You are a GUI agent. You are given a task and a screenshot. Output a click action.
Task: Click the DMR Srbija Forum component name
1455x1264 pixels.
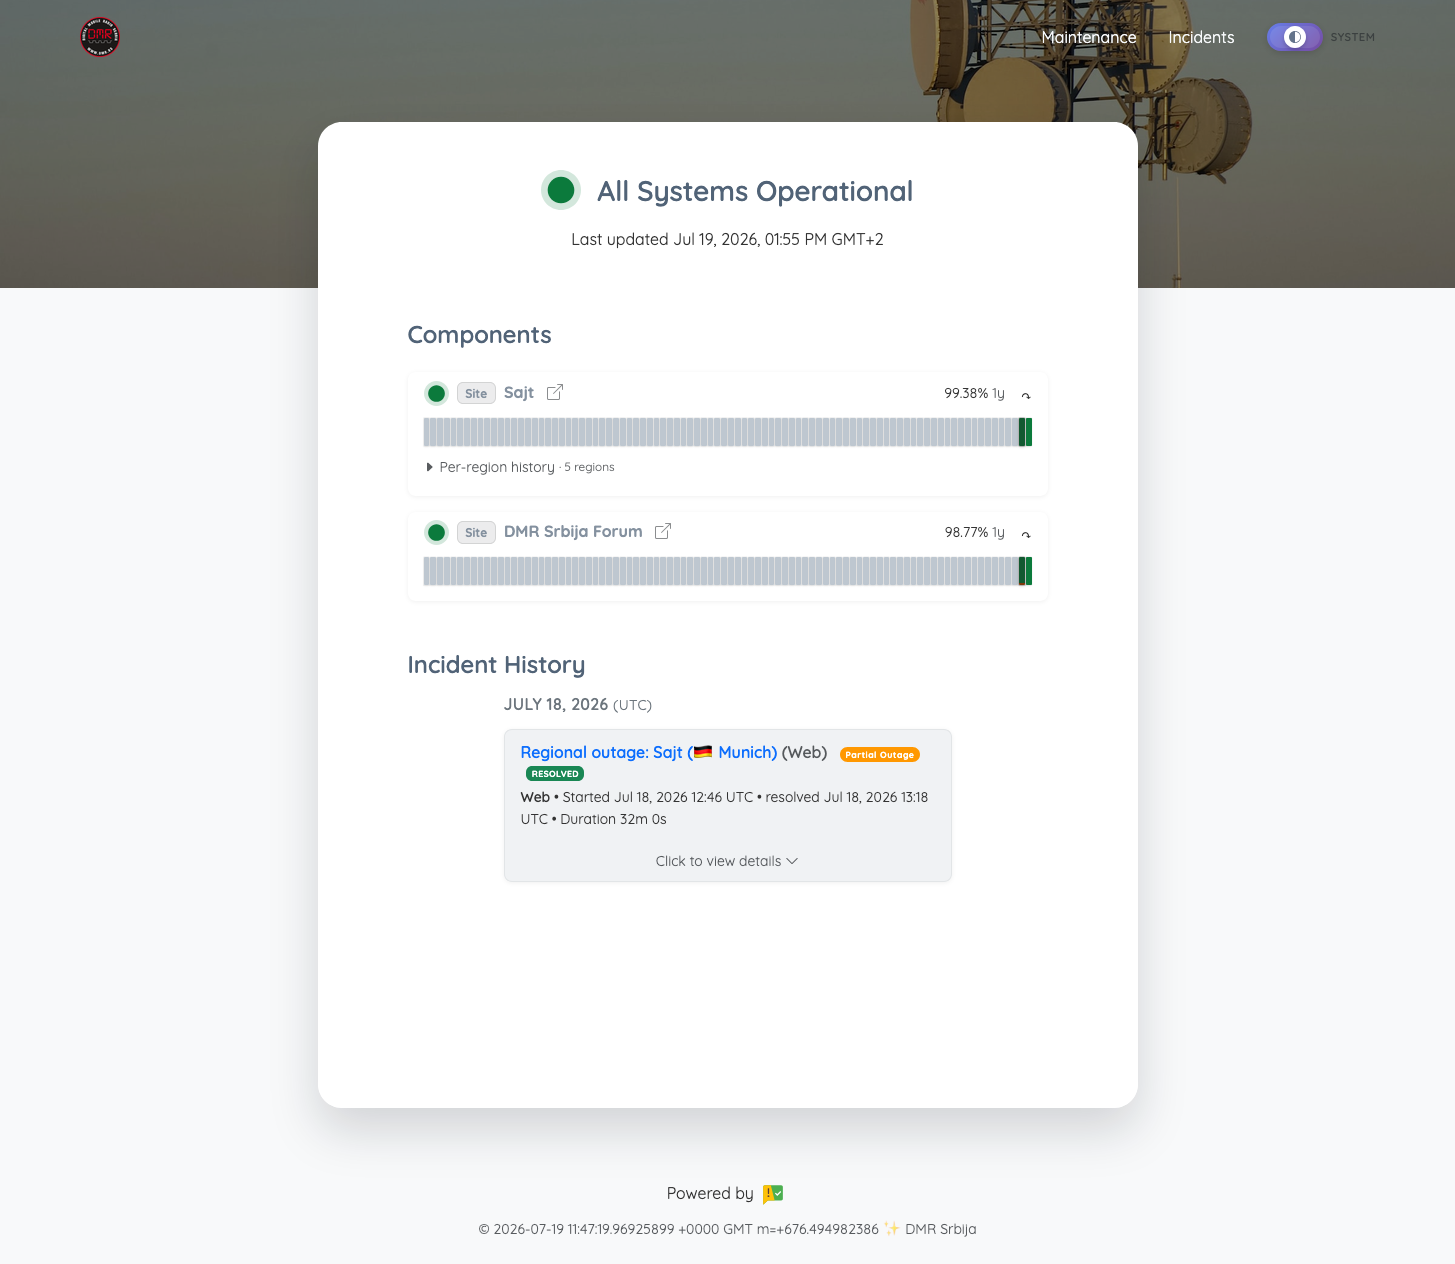pyautogui.click(x=573, y=531)
